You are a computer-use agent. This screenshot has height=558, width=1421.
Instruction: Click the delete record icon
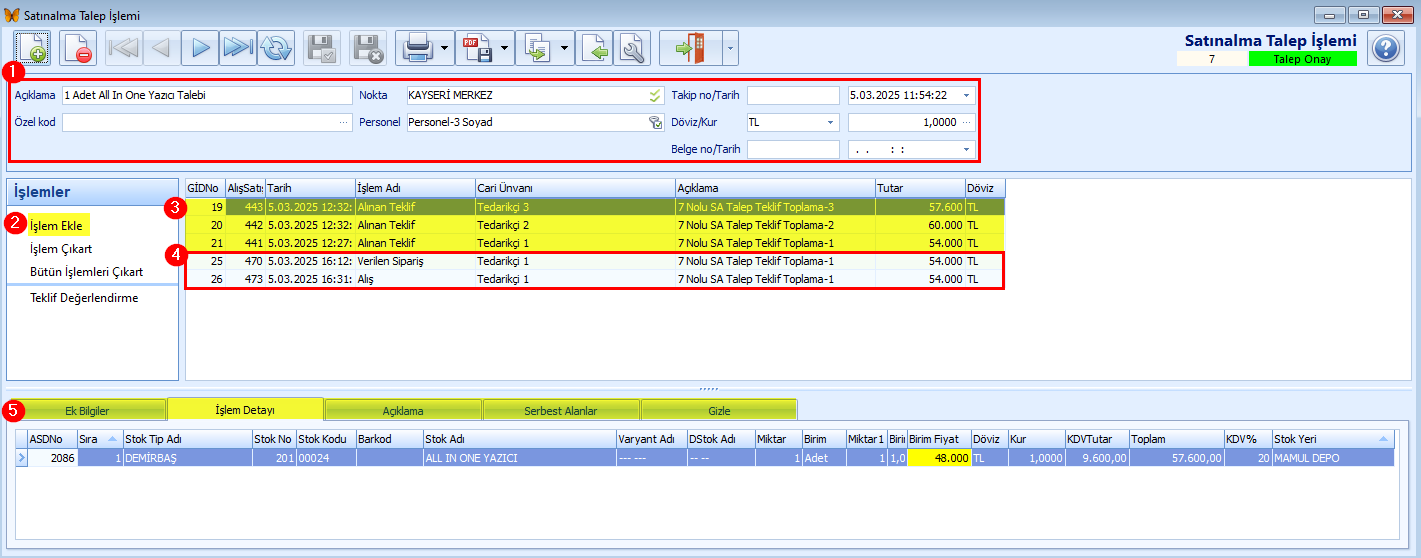tap(78, 48)
